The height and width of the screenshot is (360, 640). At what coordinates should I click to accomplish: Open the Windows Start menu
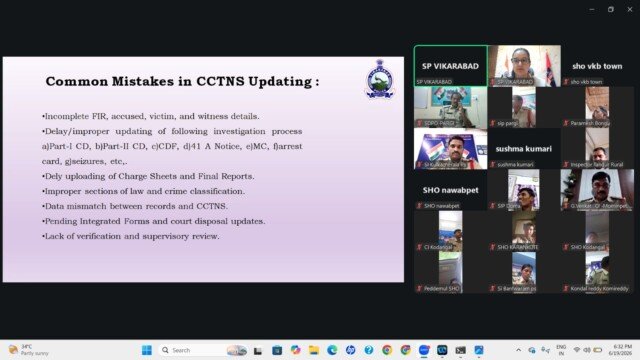tap(147, 350)
